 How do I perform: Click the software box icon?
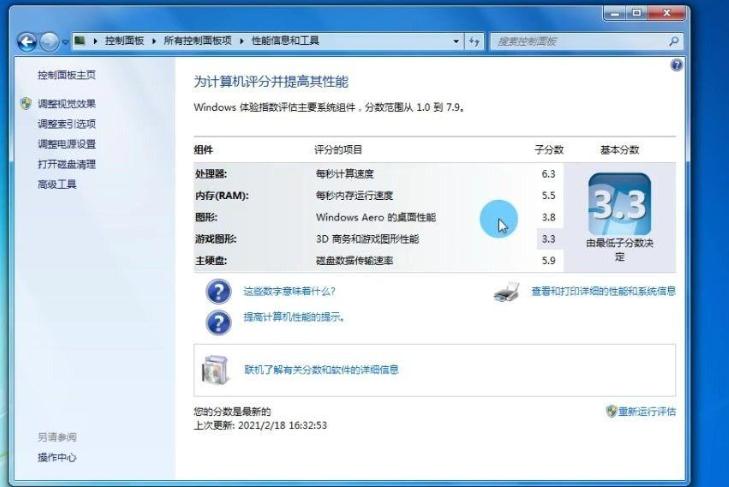click(x=216, y=370)
